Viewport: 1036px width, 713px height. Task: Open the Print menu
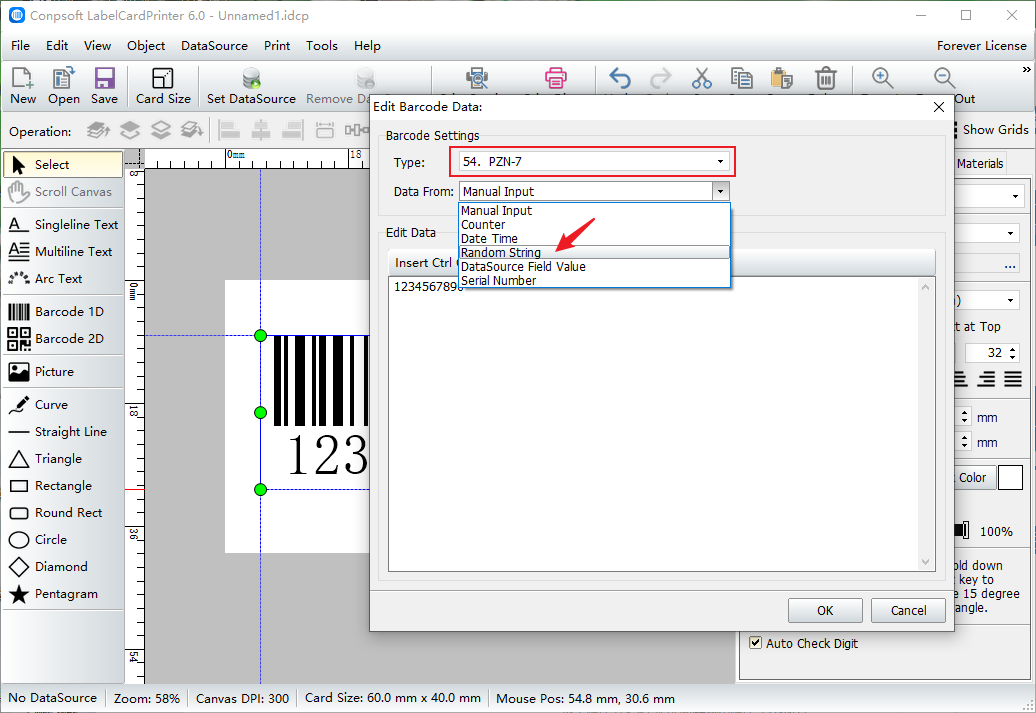click(277, 46)
